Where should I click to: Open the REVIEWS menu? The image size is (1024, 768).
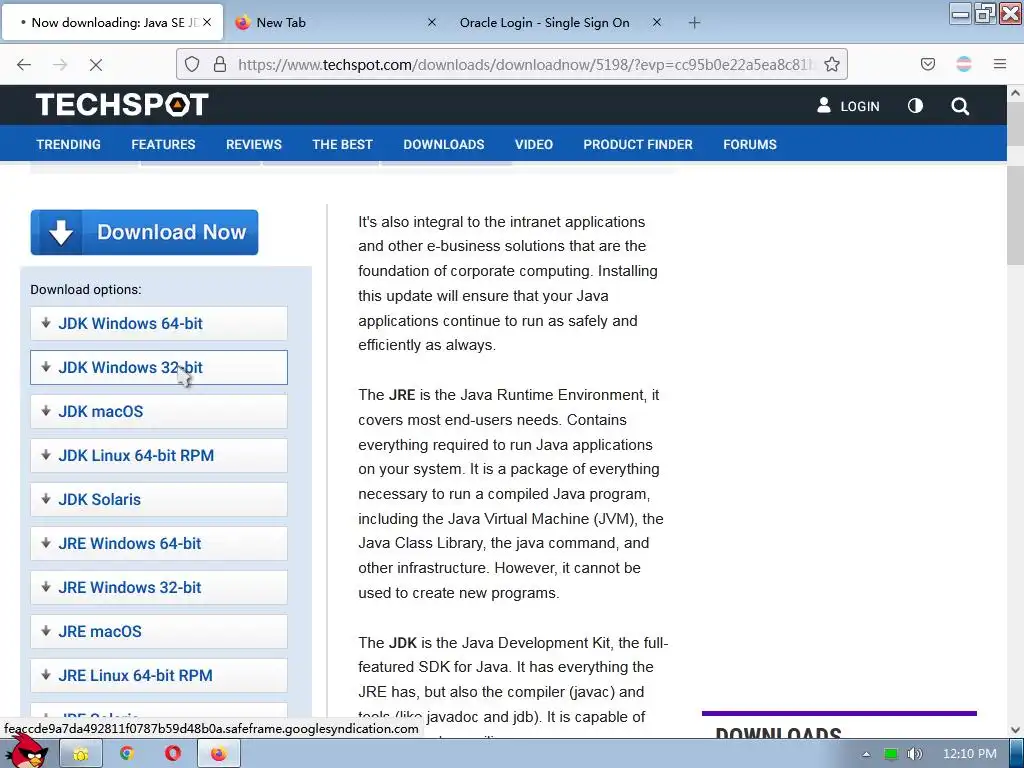point(254,144)
